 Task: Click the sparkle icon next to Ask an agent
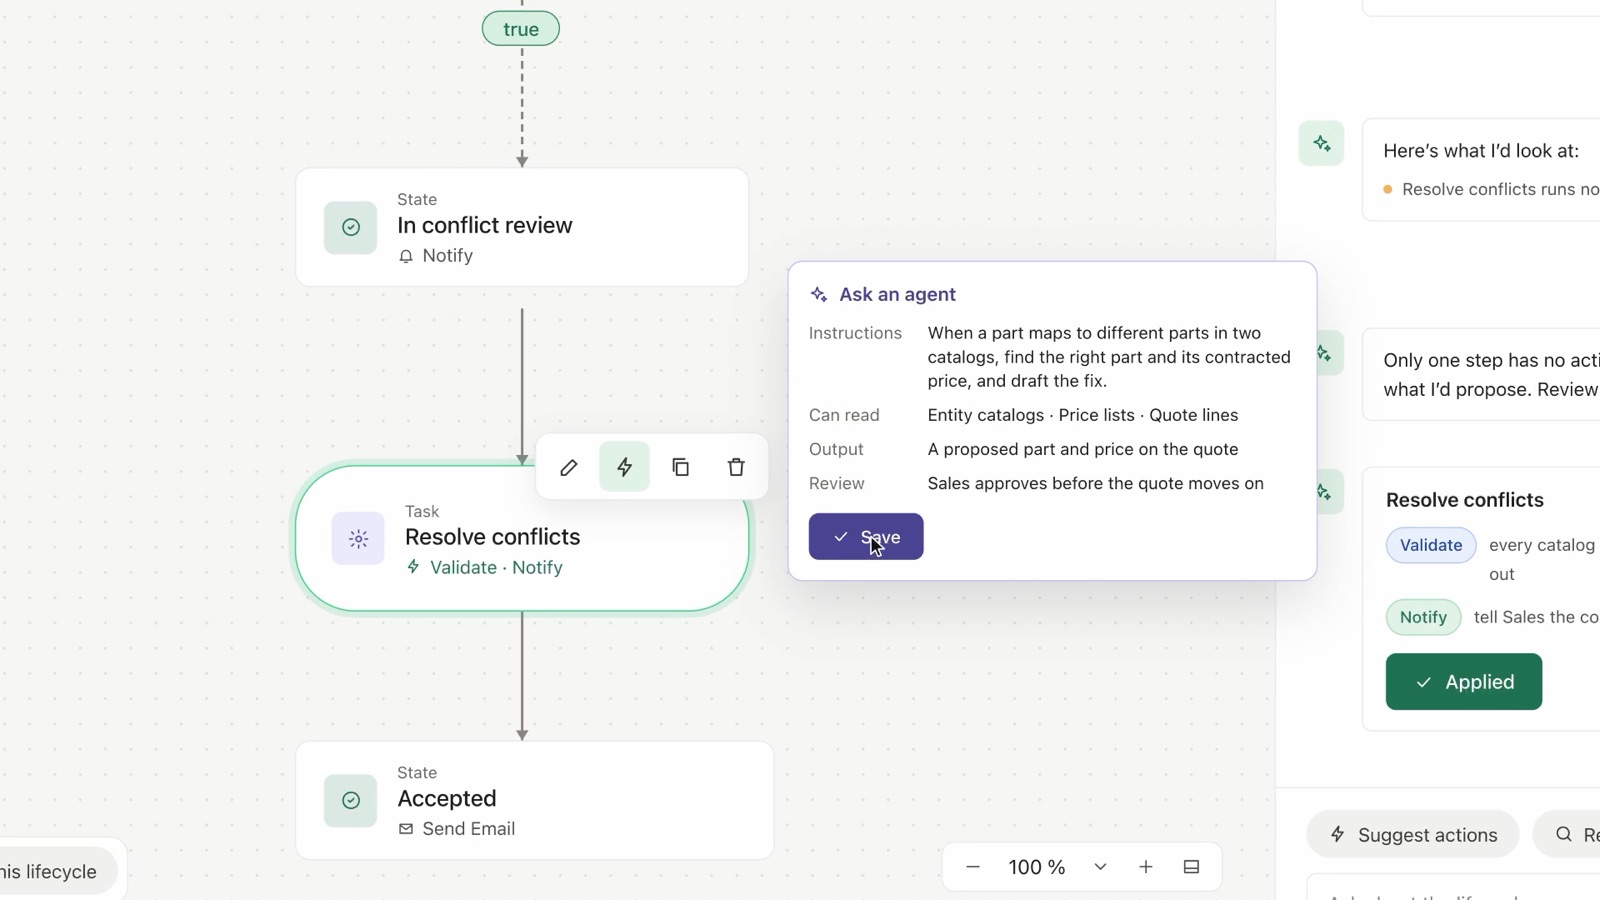[x=819, y=294]
